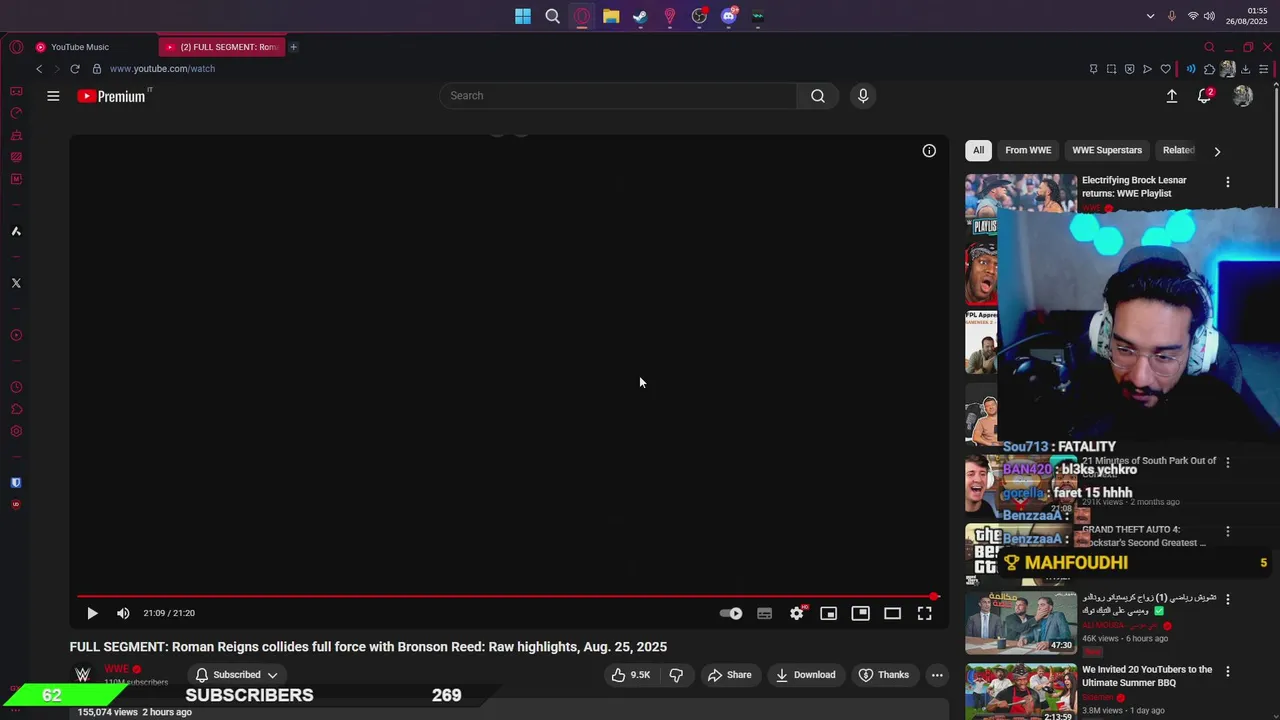Select the FULL SEGMENT browser tab
Screen dimensions: 1280x720
tap(222, 47)
